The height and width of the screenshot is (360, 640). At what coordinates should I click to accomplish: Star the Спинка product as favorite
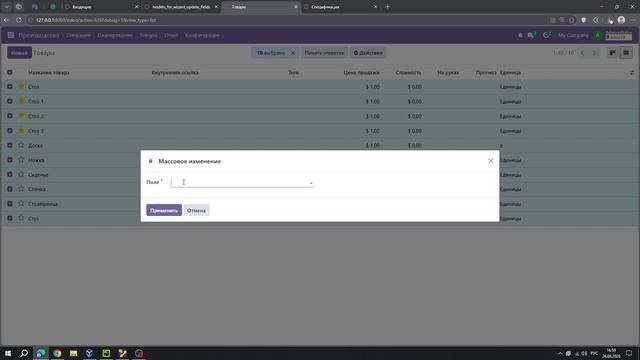click(x=21, y=189)
